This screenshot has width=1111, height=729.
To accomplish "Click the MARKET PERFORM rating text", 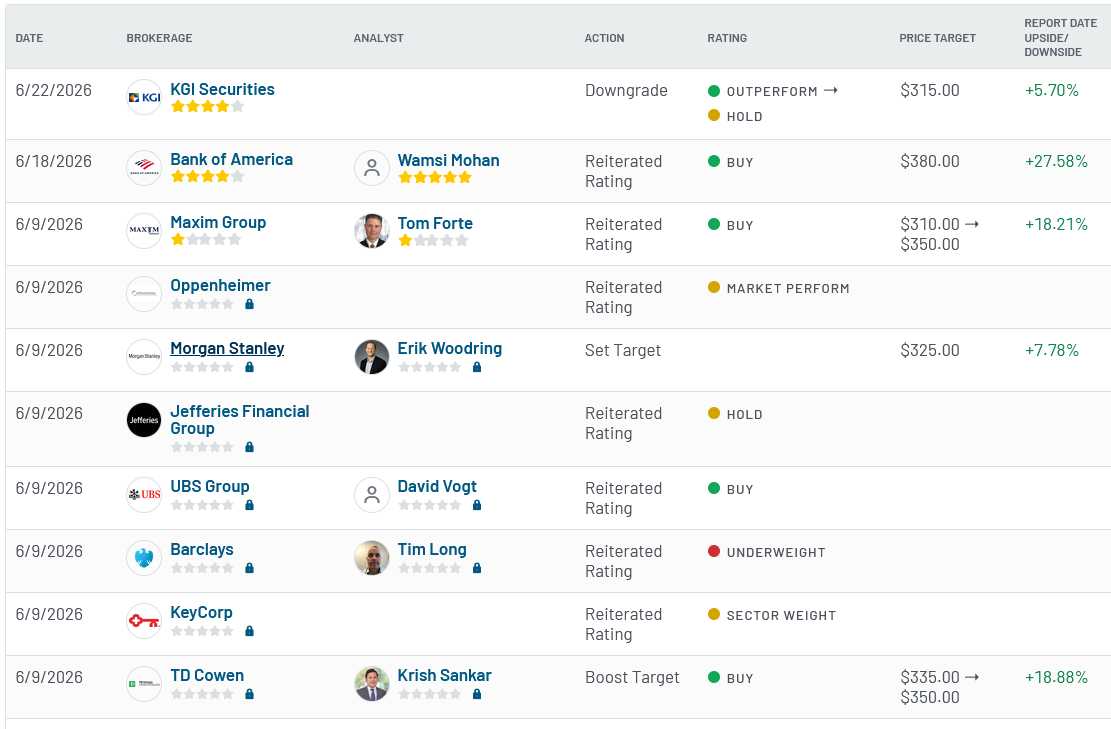I will coord(788,288).
